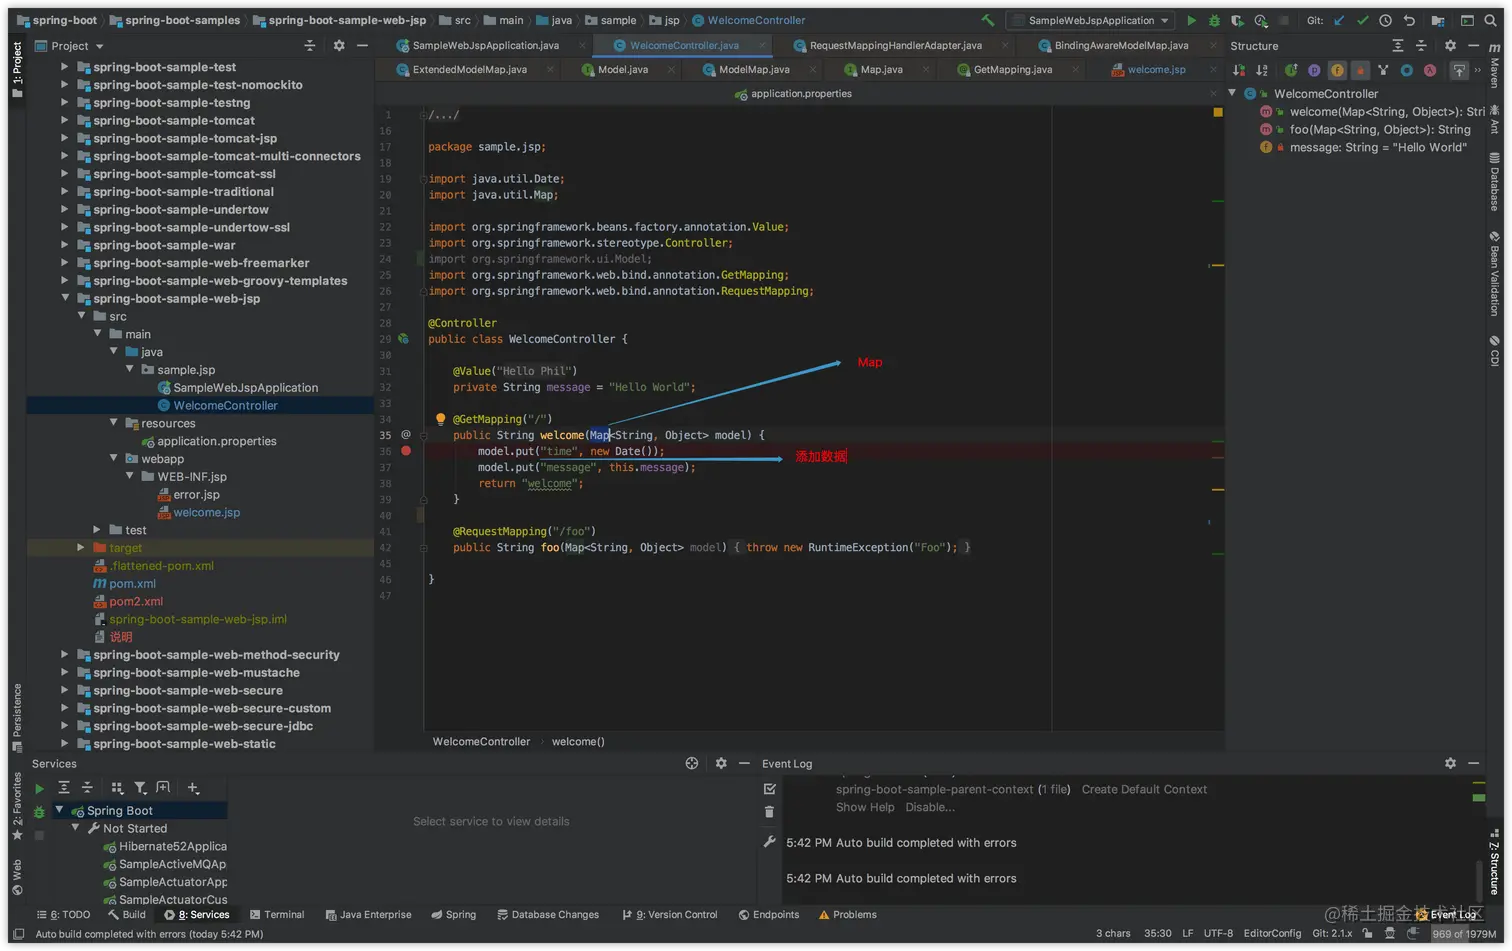Start debugging with the Debug bug icon
The width and height of the screenshot is (1512, 951).
click(x=1214, y=20)
